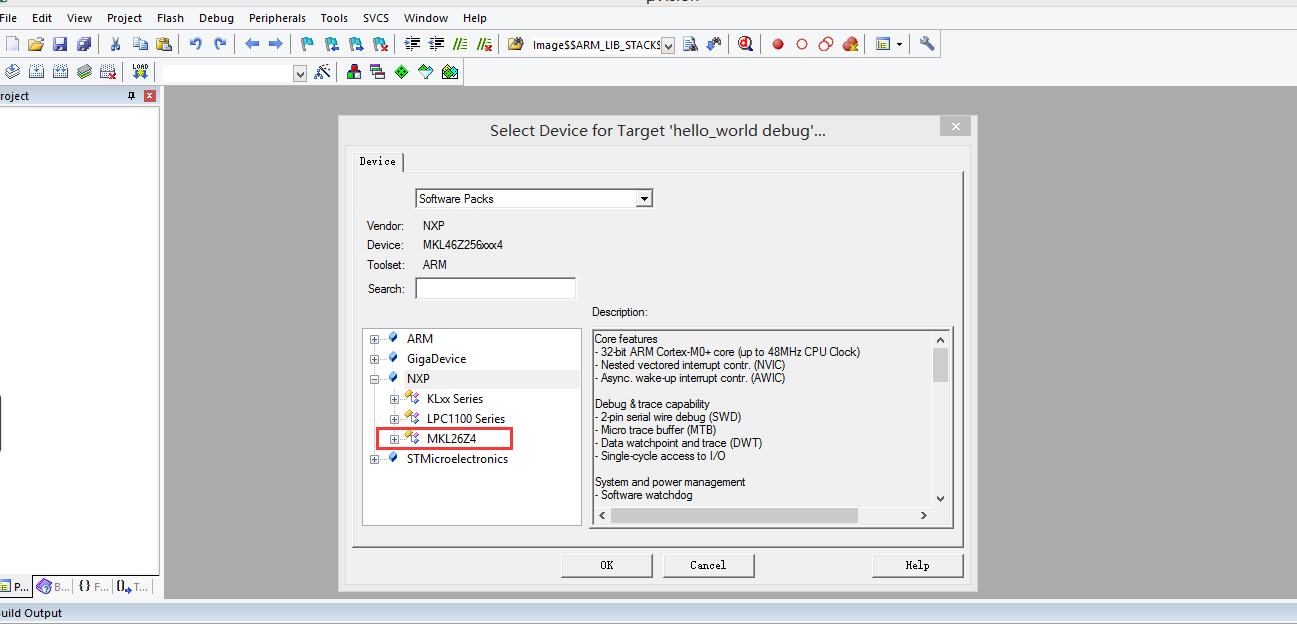Viewport: 1297px width, 624px height.
Task: Expand the LPC1100 Series node
Action: (x=394, y=419)
